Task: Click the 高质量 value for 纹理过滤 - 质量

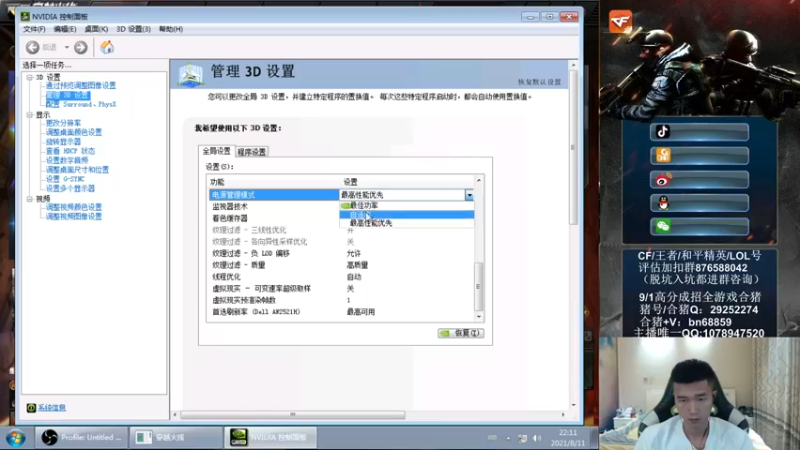Action: point(357,265)
